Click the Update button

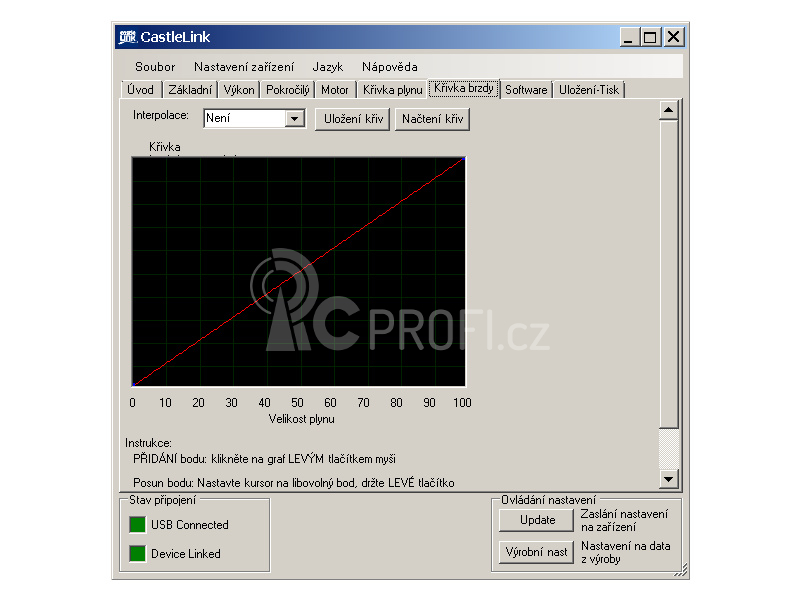click(x=537, y=520)
